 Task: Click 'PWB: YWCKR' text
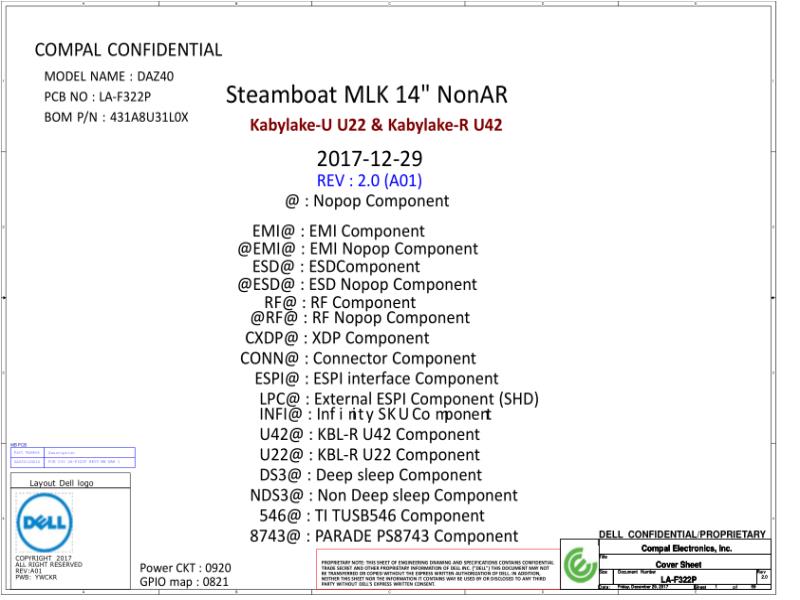tap(36, 578)
